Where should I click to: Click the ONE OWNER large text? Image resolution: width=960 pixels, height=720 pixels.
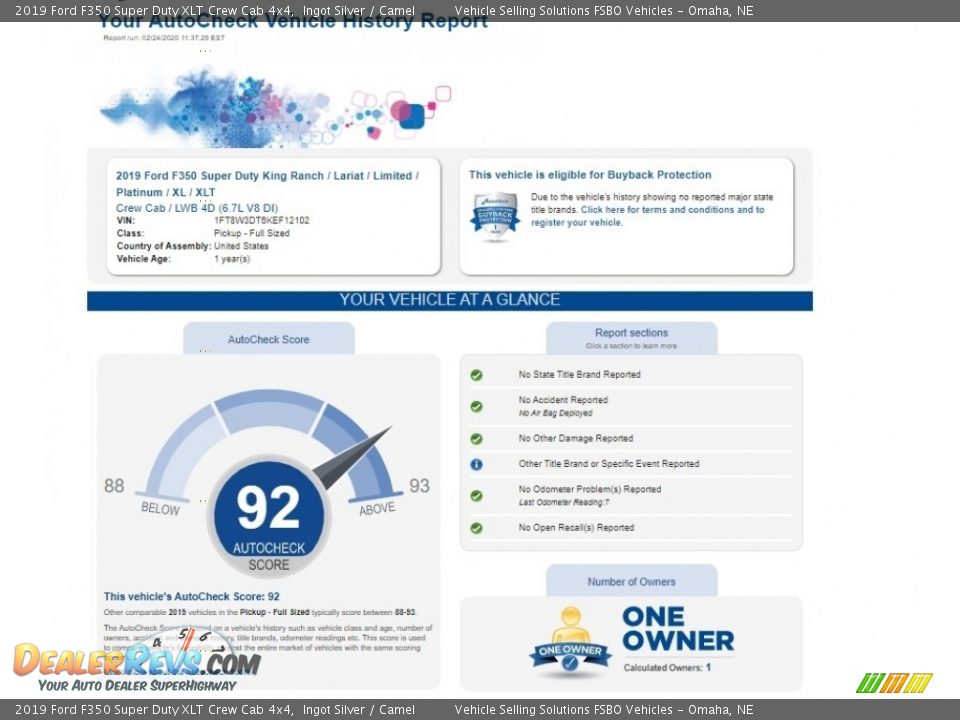(678, 629)
